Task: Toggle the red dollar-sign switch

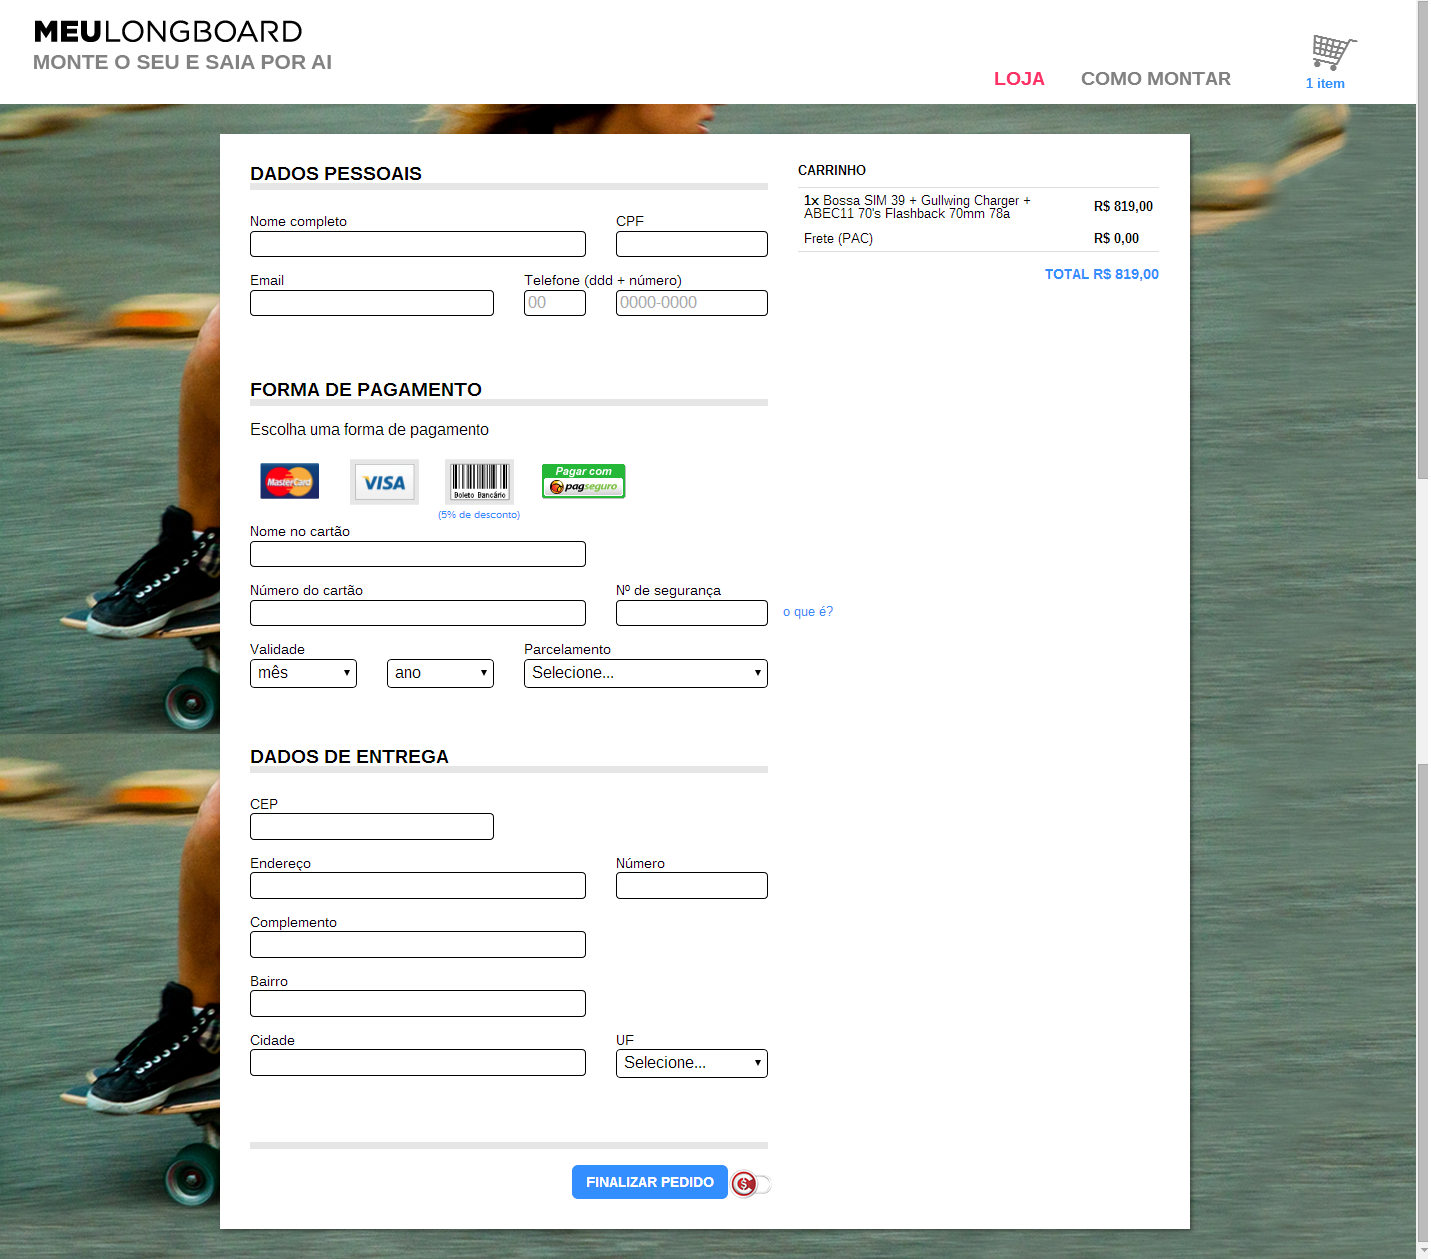Action: tap(750, 1184)
